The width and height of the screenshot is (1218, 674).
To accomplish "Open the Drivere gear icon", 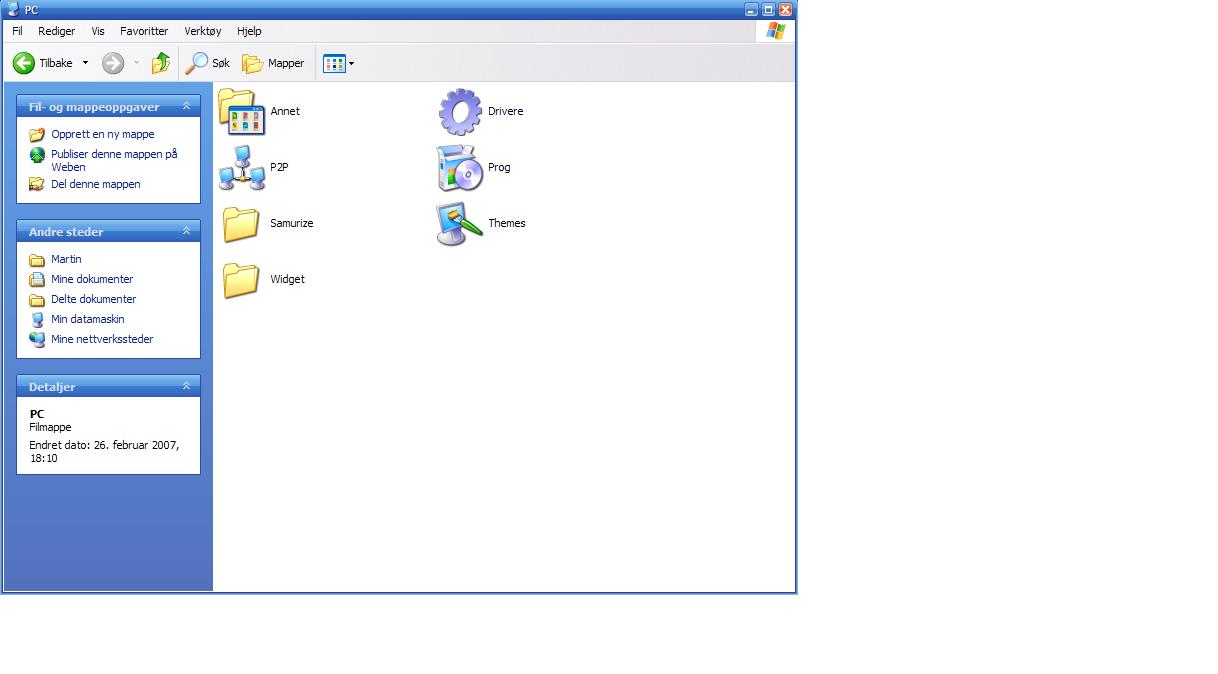I will [460, 111].
